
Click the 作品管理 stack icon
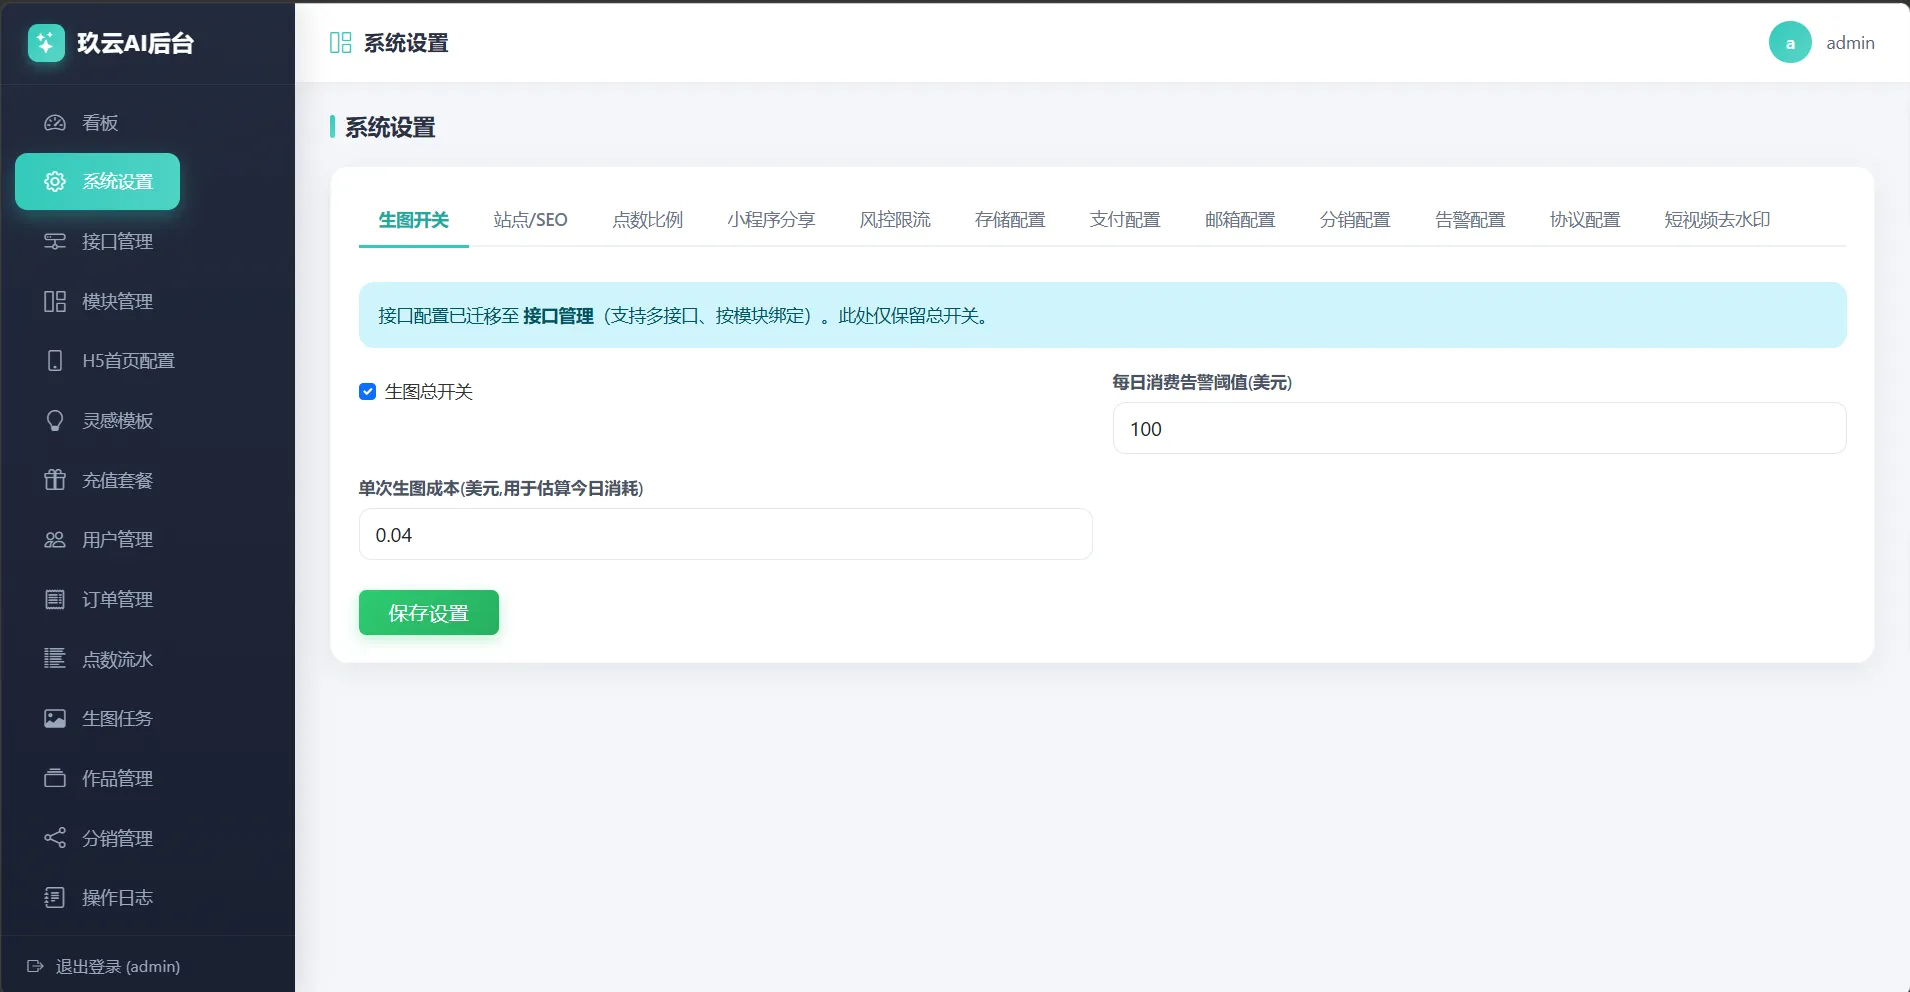click(x=55, y=778)
